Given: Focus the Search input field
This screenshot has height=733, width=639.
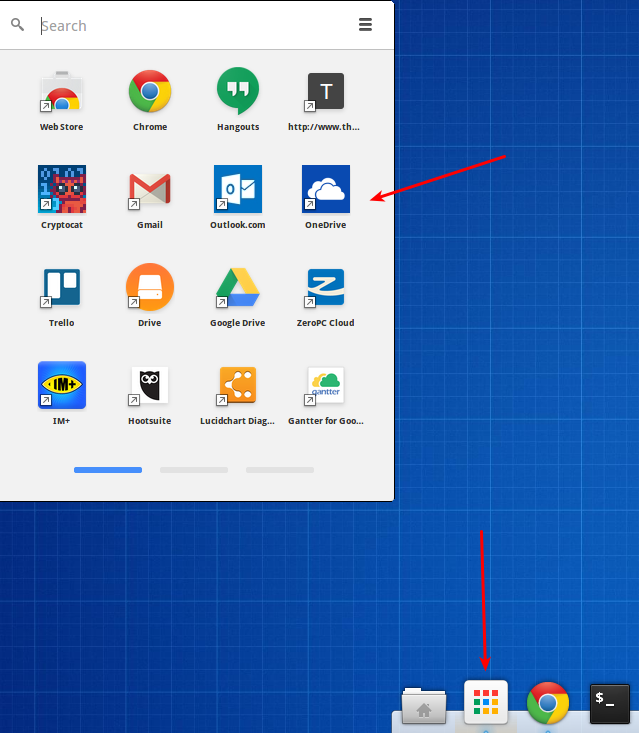Looking at the screenshot, I should coord(192,25).
